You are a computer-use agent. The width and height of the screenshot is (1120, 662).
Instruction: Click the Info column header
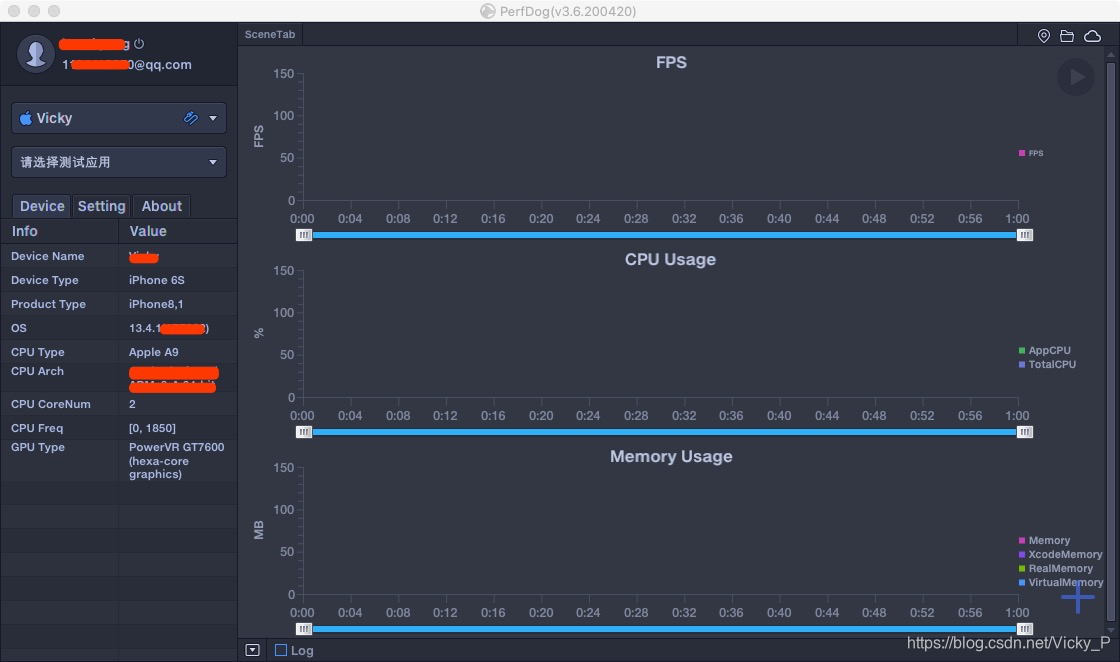pos(59,231)
